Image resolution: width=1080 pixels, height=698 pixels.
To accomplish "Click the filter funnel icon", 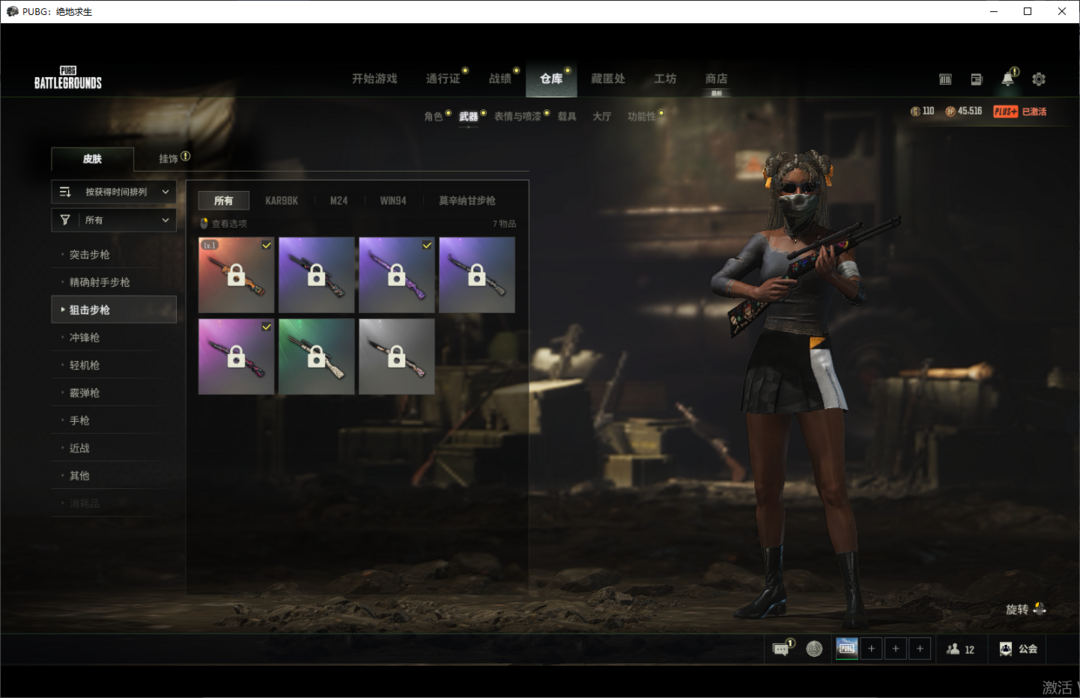I will click(x=65, y=220).
